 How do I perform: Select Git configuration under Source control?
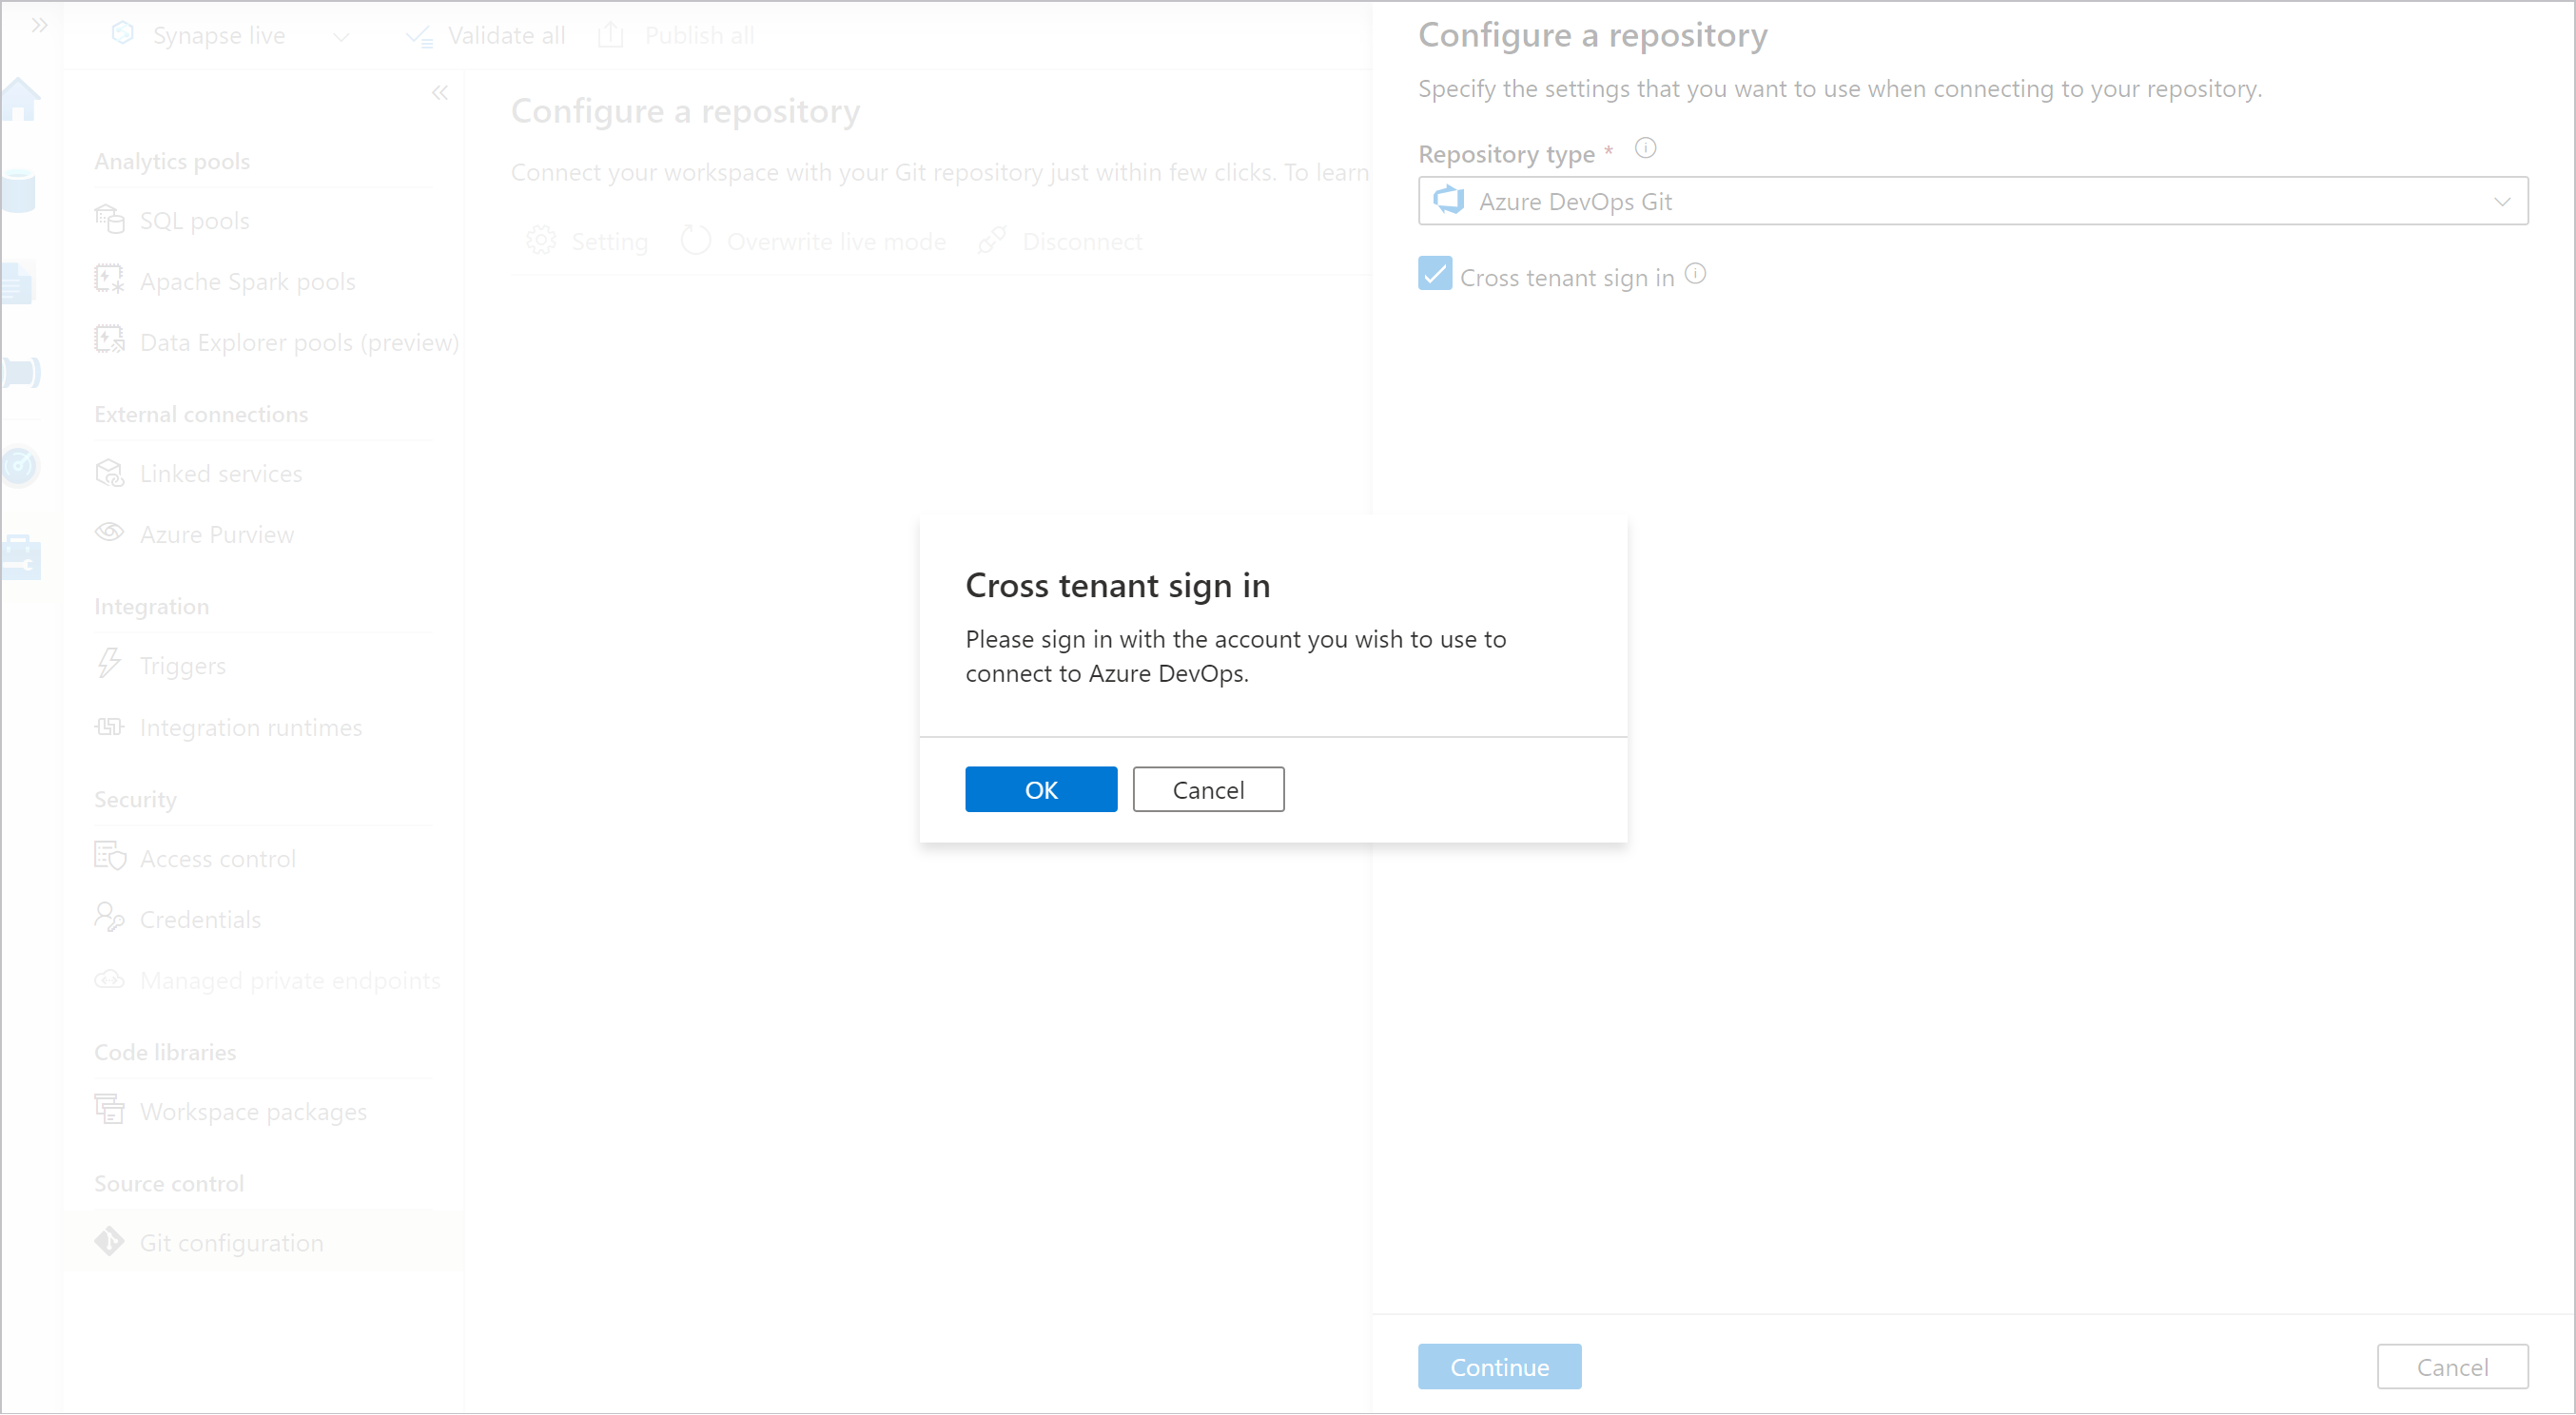tap(230, 1243)
